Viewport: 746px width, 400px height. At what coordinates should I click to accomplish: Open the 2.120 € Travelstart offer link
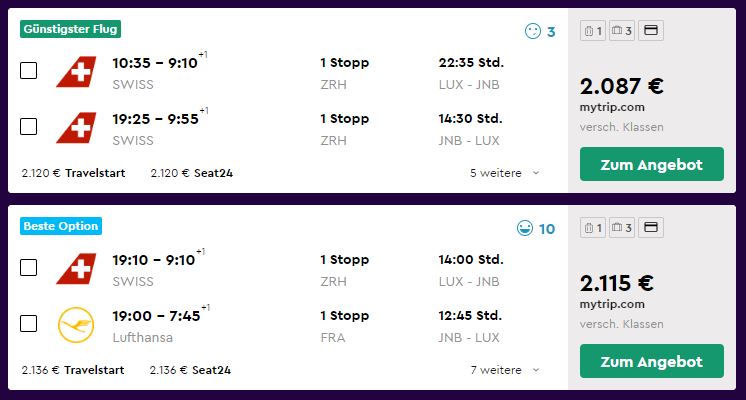[x=73, y=173]
